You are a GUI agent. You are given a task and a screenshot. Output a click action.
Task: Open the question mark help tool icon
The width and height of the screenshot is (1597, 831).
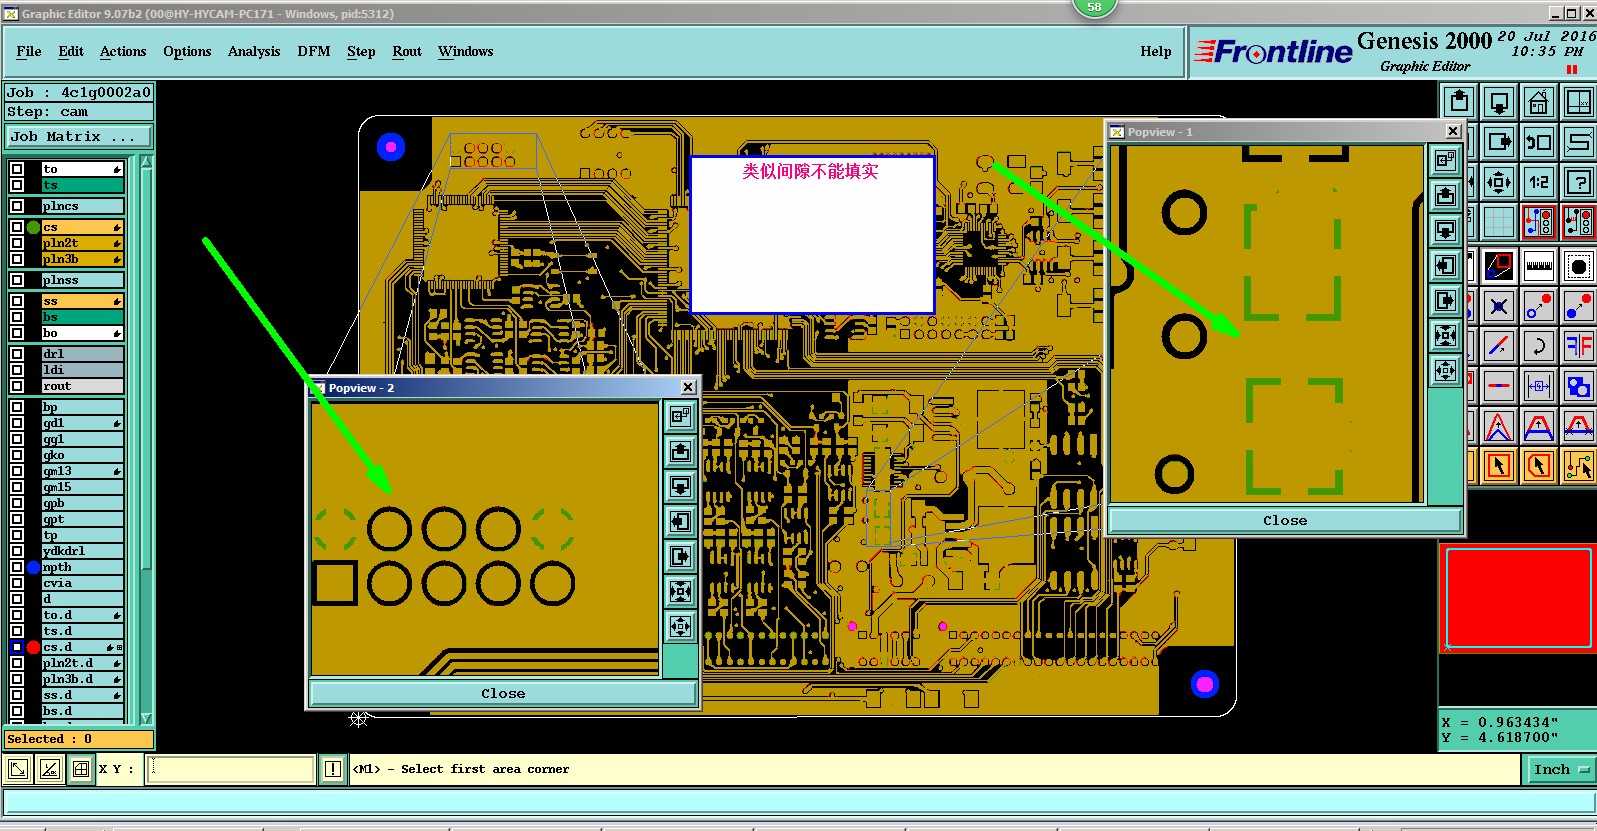(1579, 182)
